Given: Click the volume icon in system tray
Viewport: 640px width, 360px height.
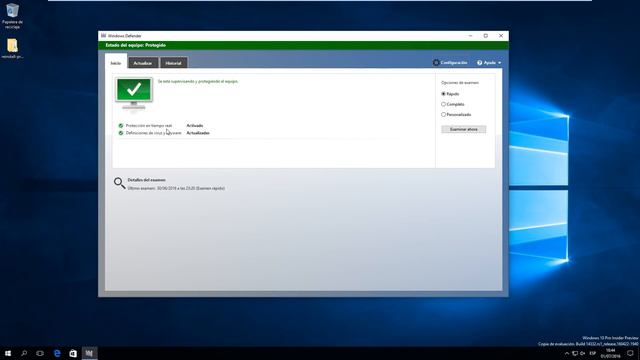Looking at the screenshot, I should (x=583, y=353).
